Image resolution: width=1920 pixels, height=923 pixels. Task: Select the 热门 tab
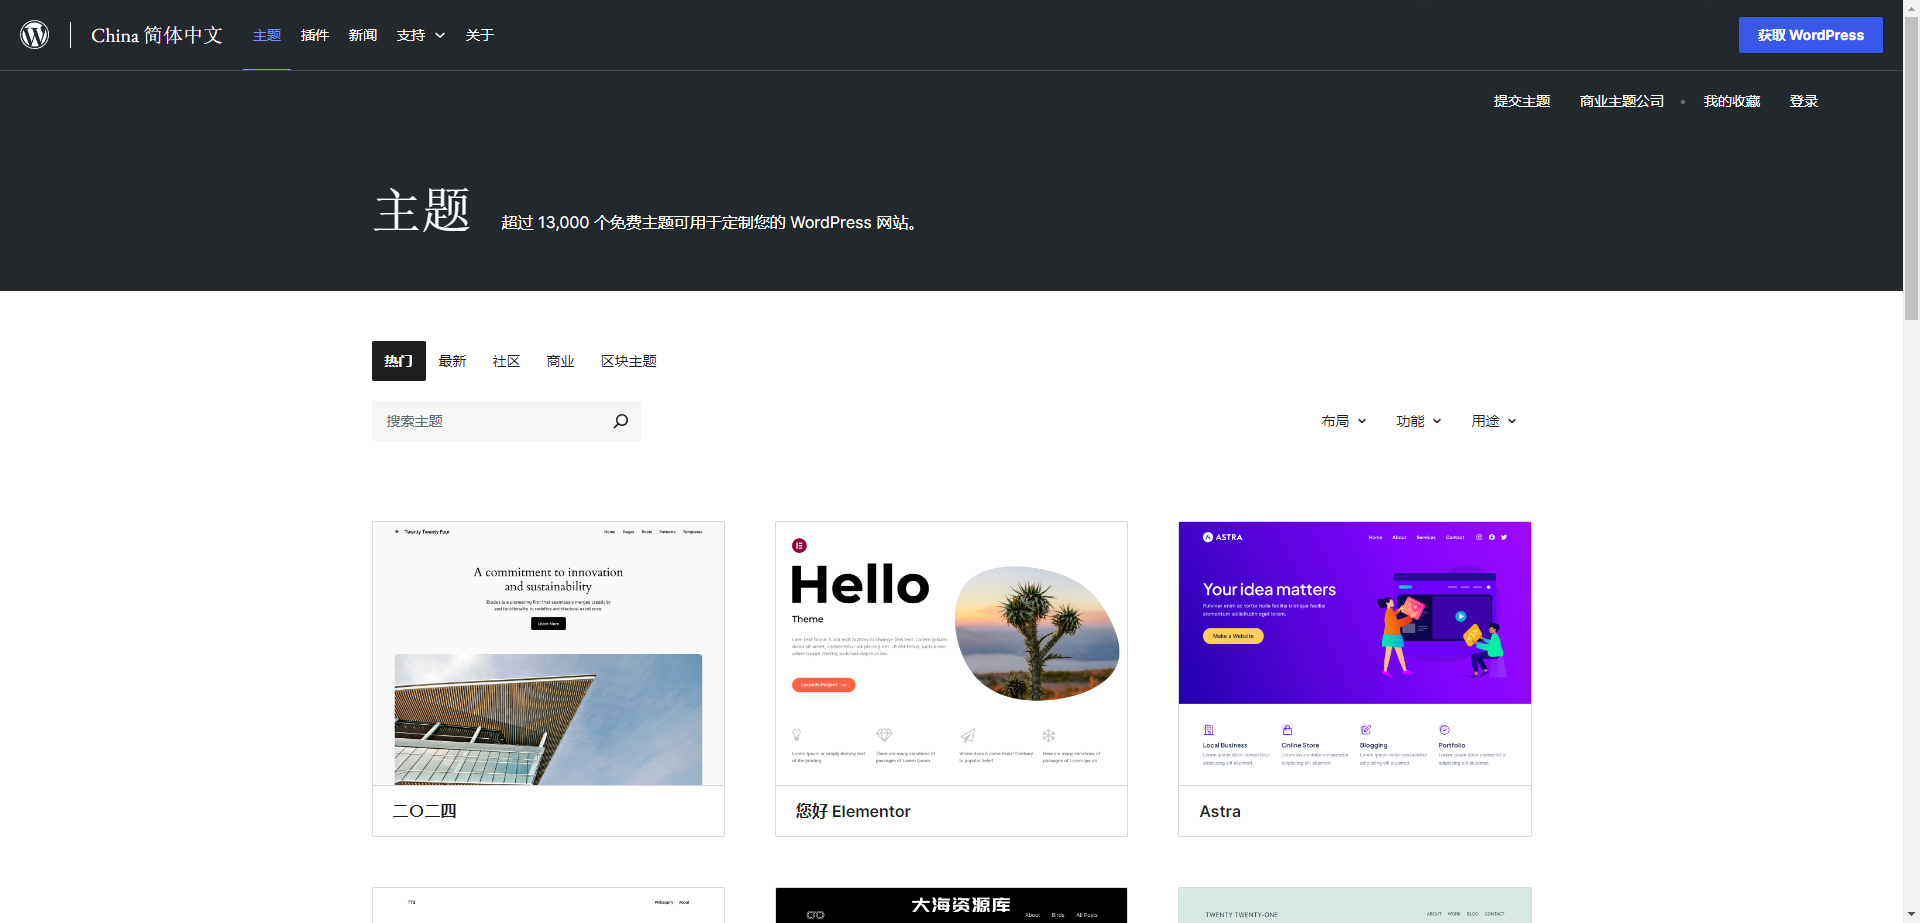[x=399, y=361]
